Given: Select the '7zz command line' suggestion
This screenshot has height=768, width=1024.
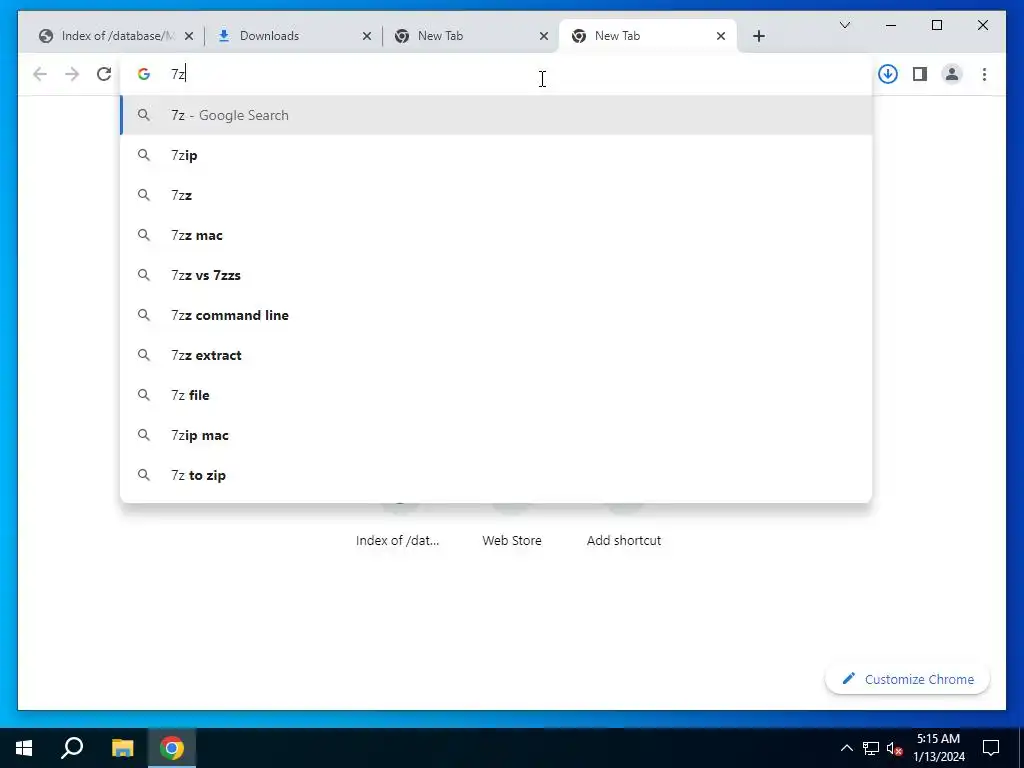Looking at the screenshot, I should point(496,315).
